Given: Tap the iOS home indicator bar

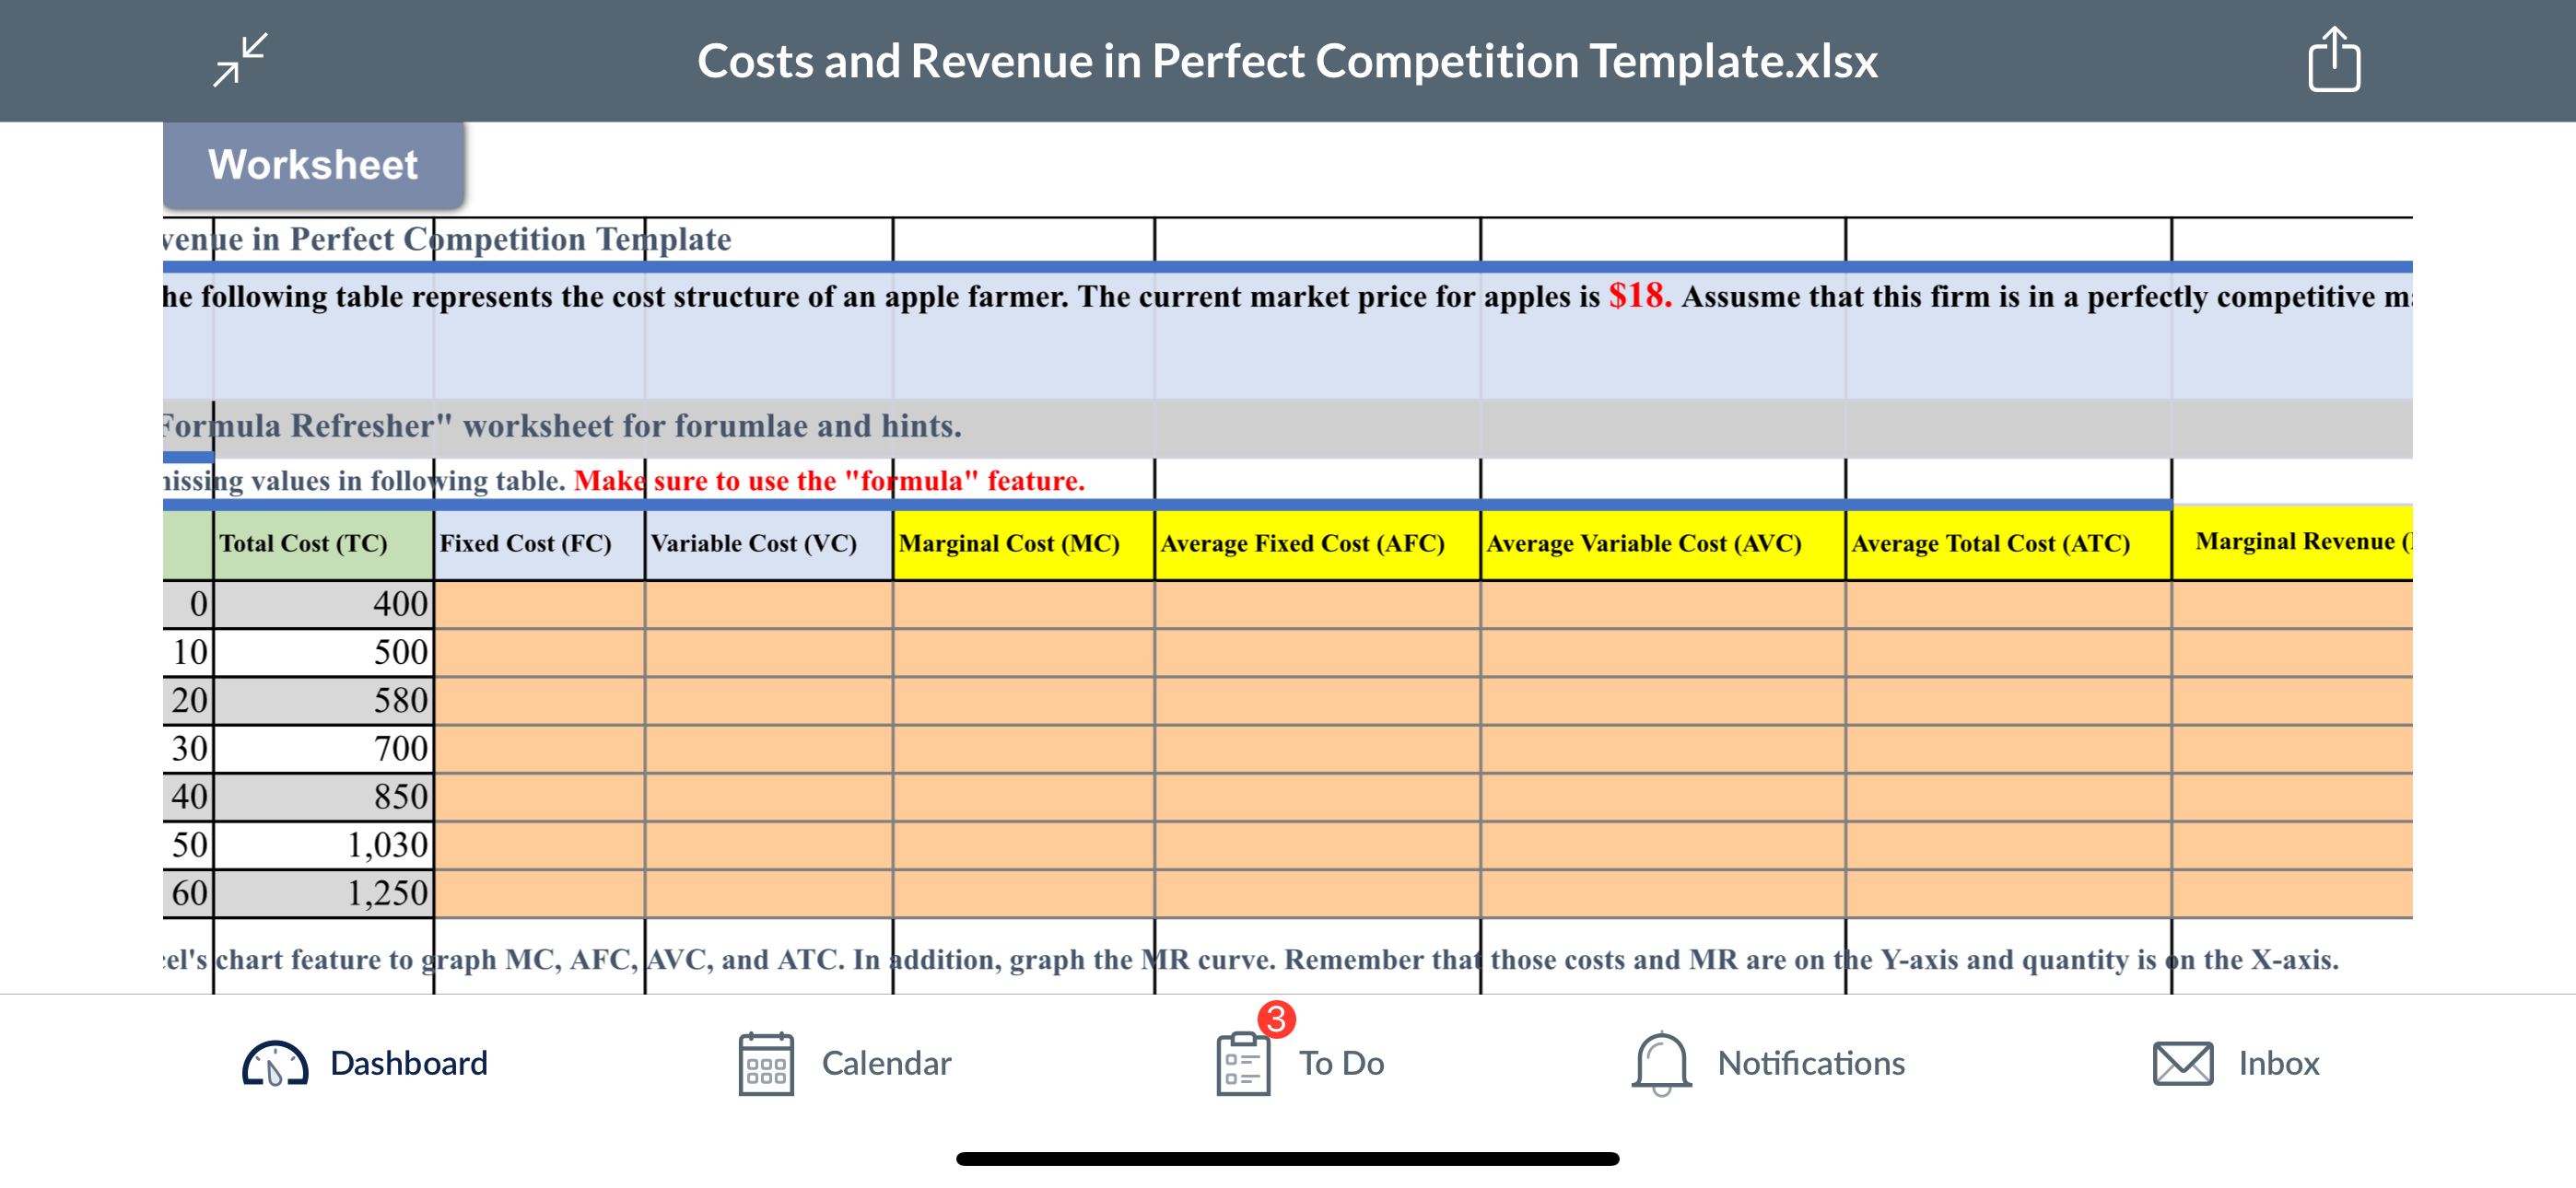Looking at the screenshot, I should (1288, 1161).
